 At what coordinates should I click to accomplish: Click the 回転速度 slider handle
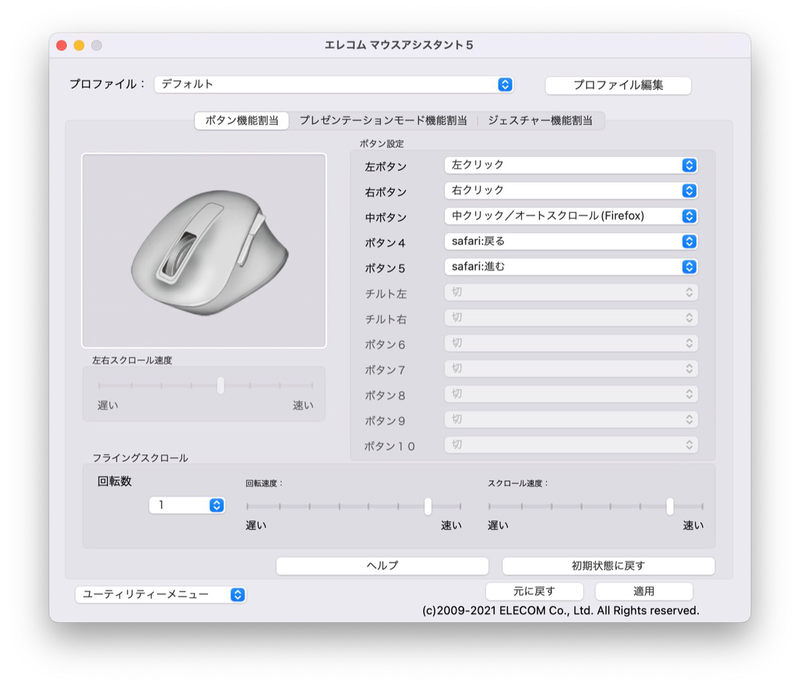click(x=427, y=505)
